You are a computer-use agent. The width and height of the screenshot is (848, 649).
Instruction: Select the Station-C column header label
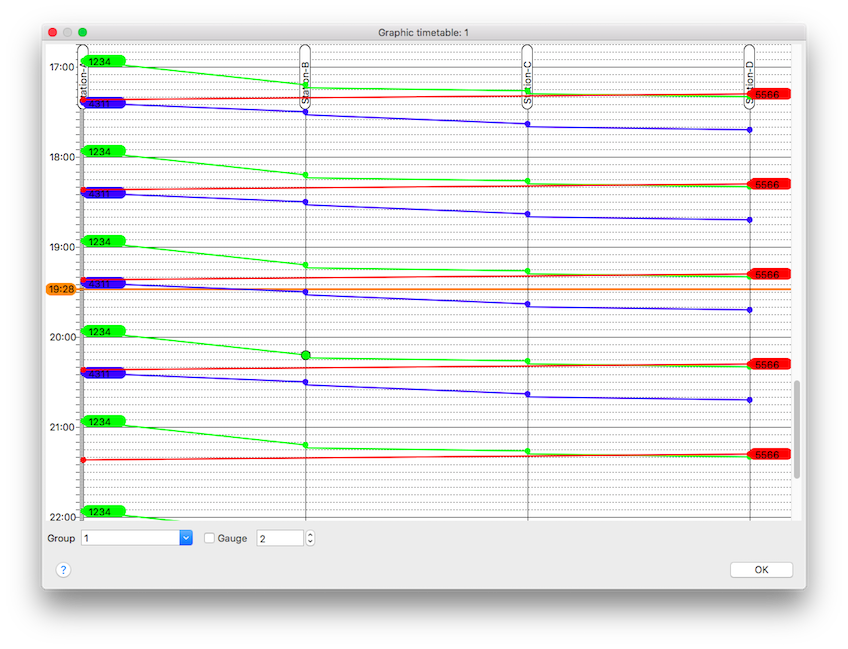click(x=527, y=76)
